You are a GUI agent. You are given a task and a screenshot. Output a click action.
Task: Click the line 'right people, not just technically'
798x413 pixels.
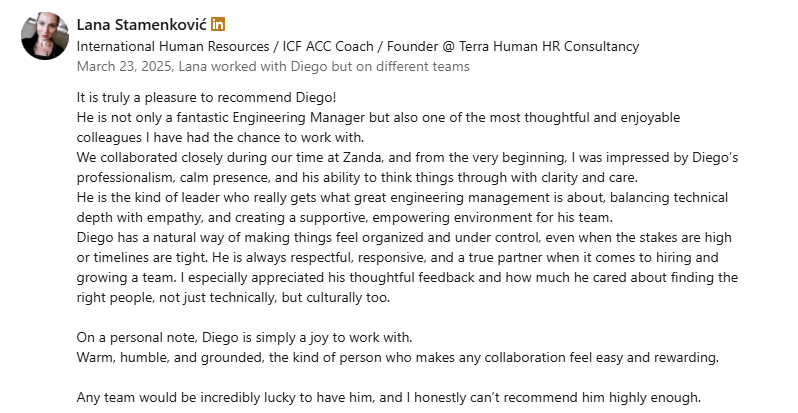click(x=233, y=298)
